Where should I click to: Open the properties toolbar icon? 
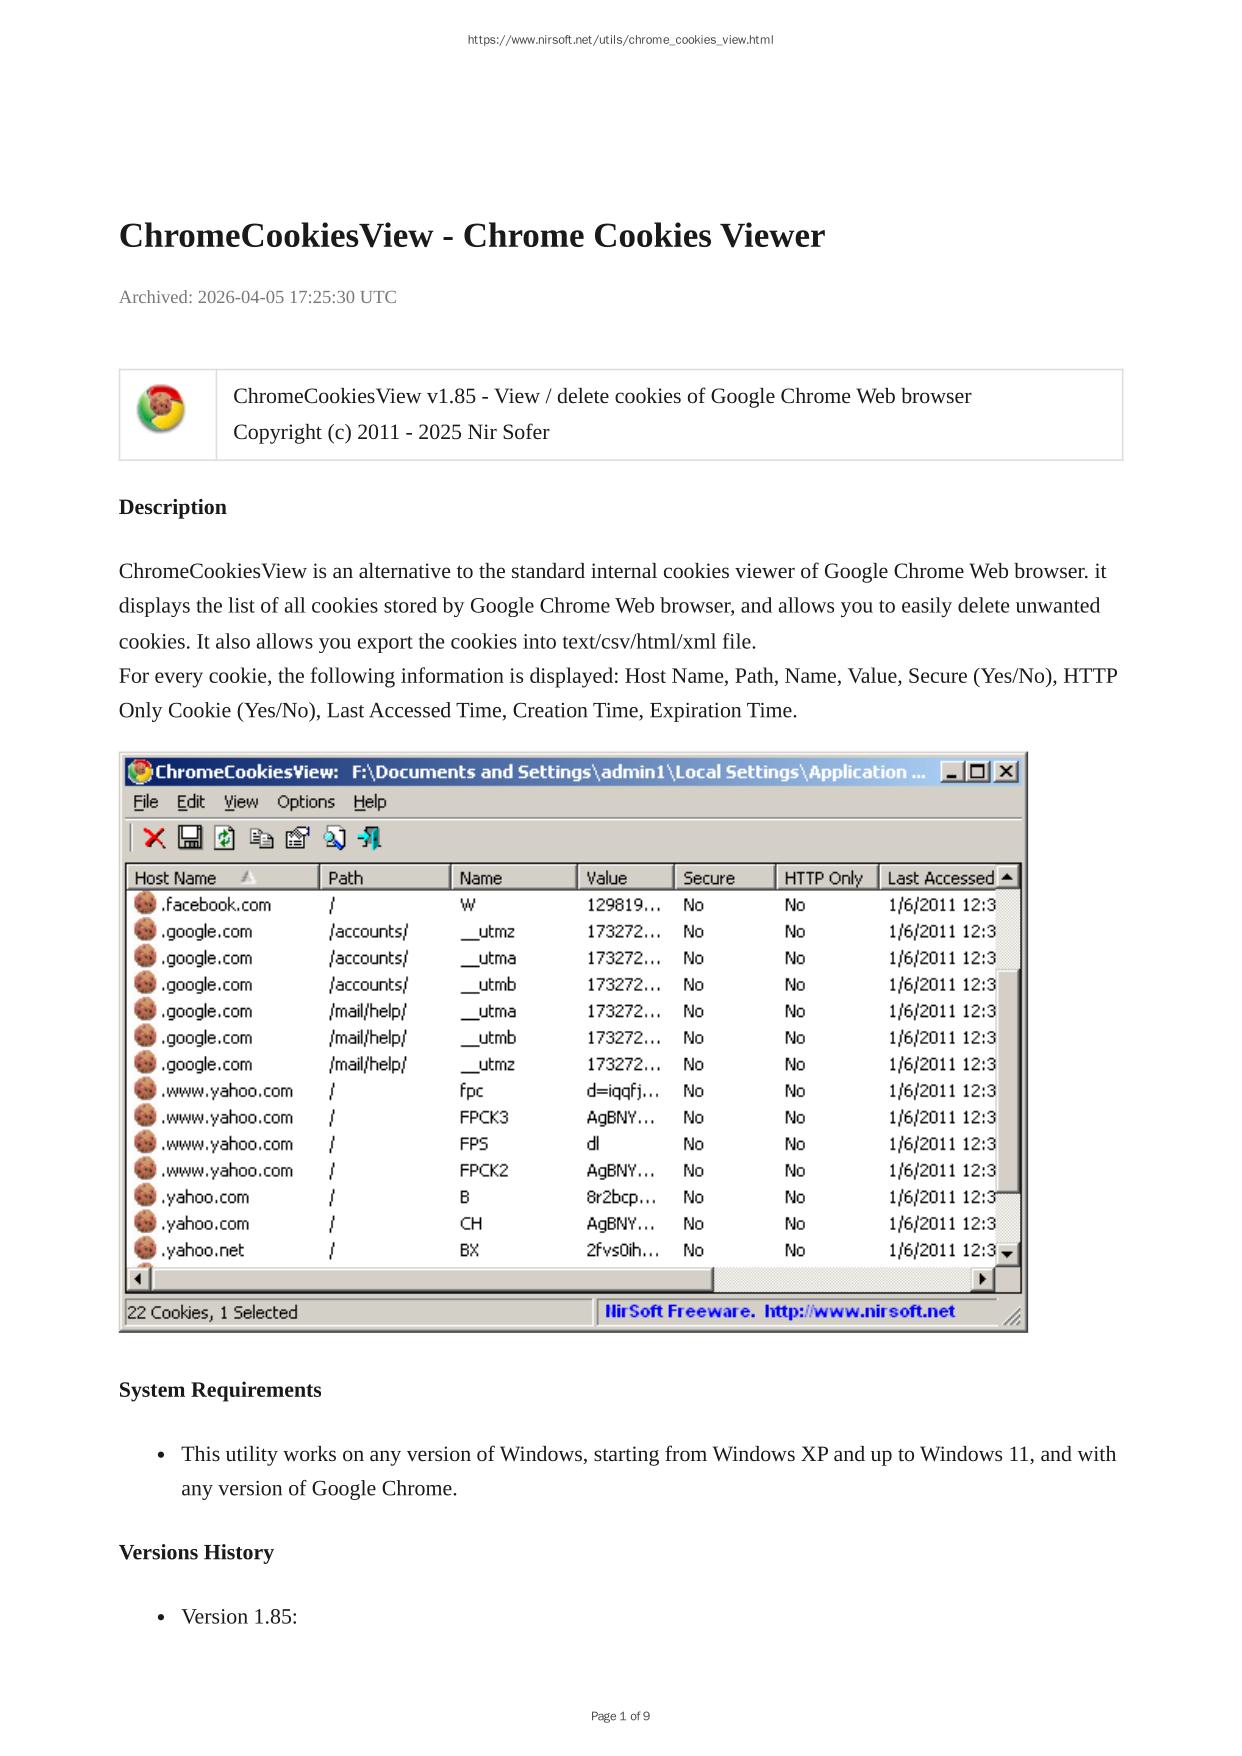click(297, 838)
